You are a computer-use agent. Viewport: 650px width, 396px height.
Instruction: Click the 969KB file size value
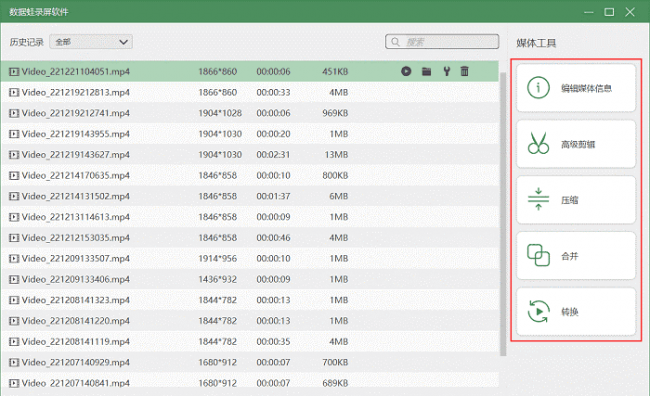[x=335, y=113]
